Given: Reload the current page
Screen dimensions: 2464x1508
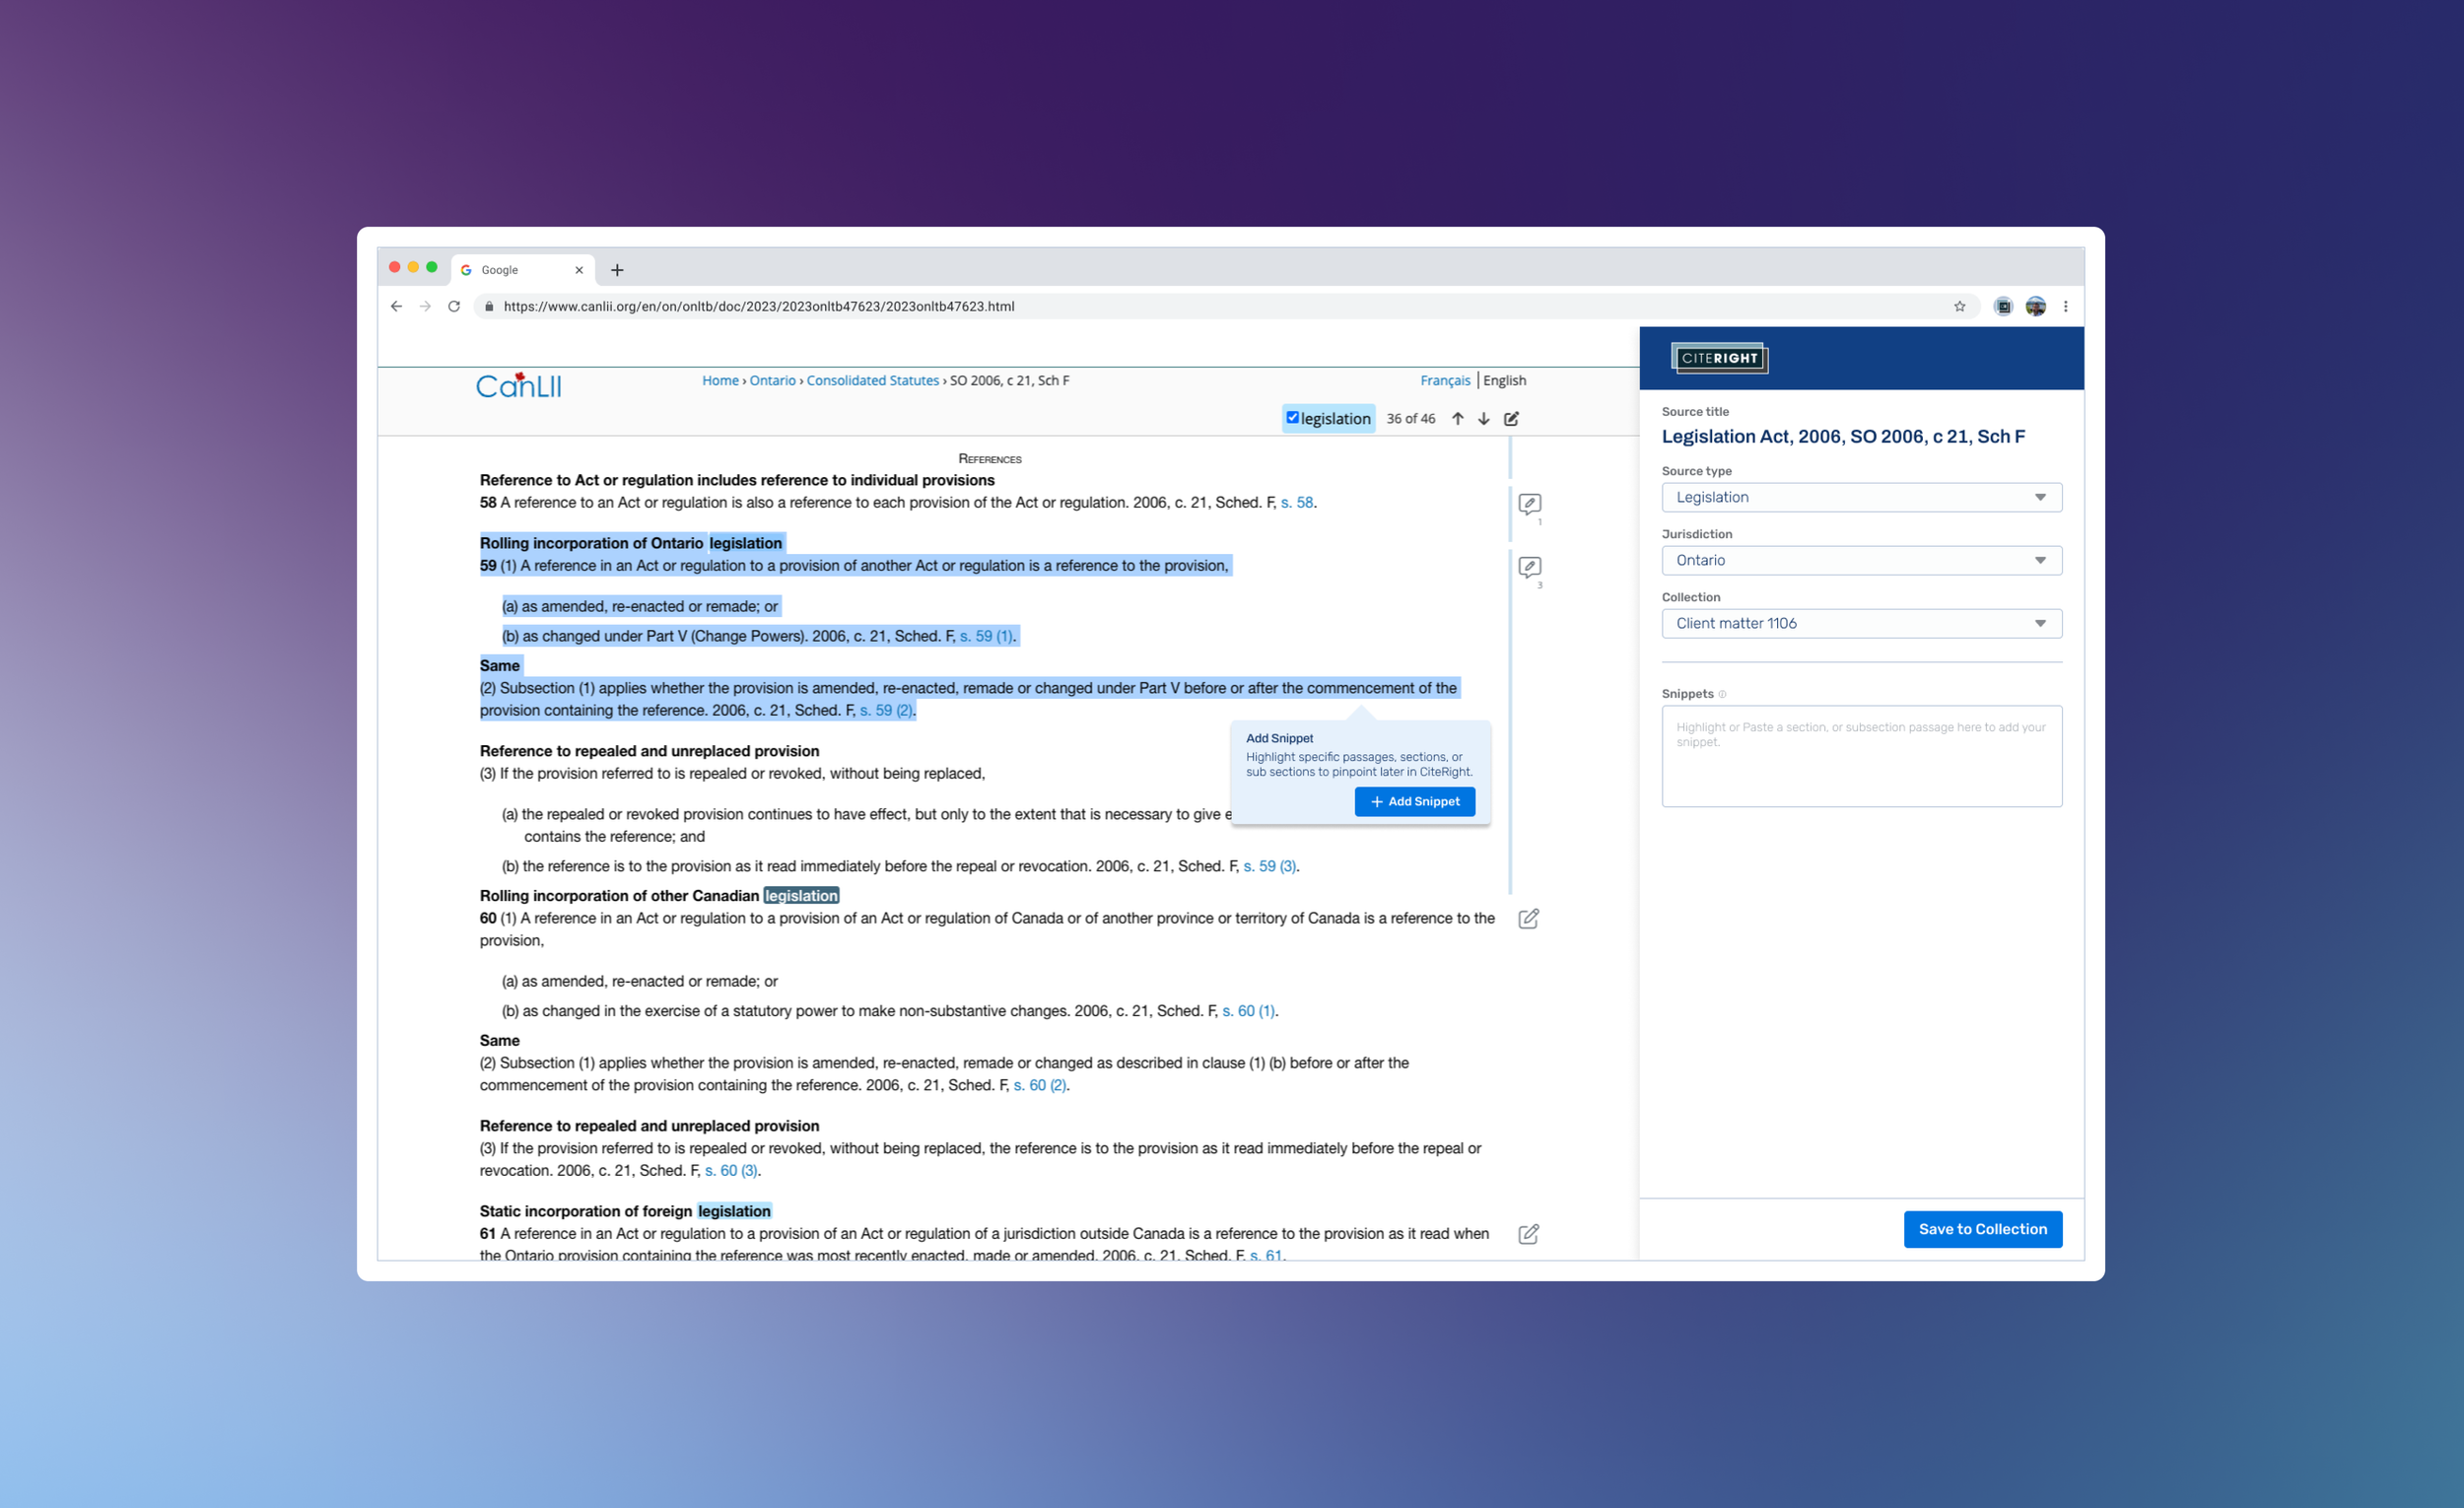Looking at the screenshot, I should point(454,307).
